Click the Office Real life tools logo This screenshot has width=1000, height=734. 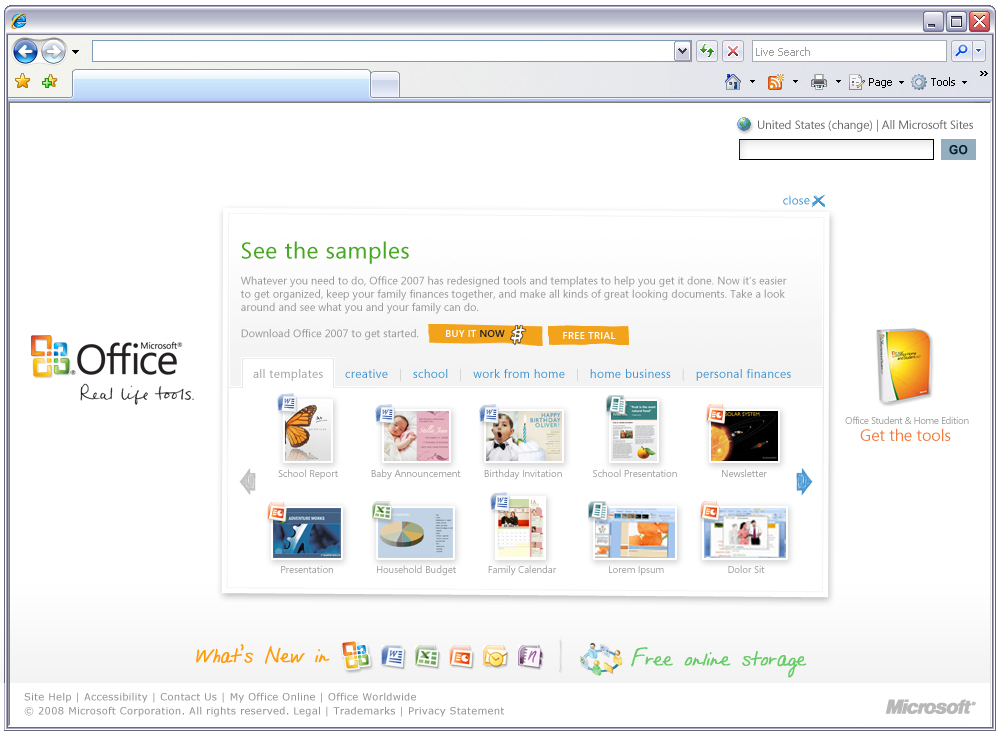point(112,369)
